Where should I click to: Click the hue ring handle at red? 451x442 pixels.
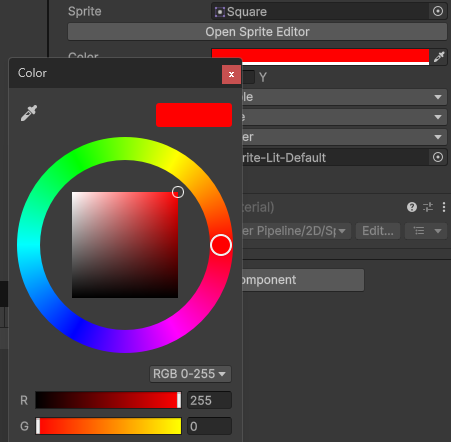(x=221, y=245)
